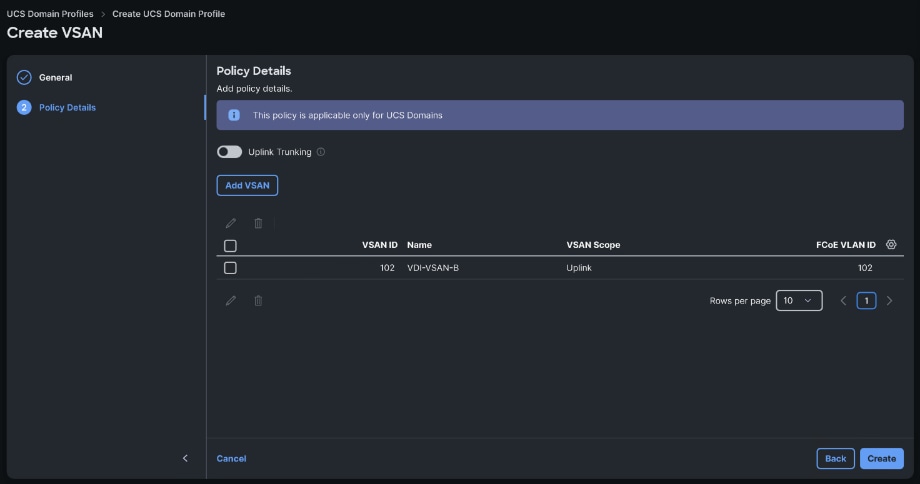Click the VSAN ID 102 cell
The image size is (920, 484).
click(387, 268)
